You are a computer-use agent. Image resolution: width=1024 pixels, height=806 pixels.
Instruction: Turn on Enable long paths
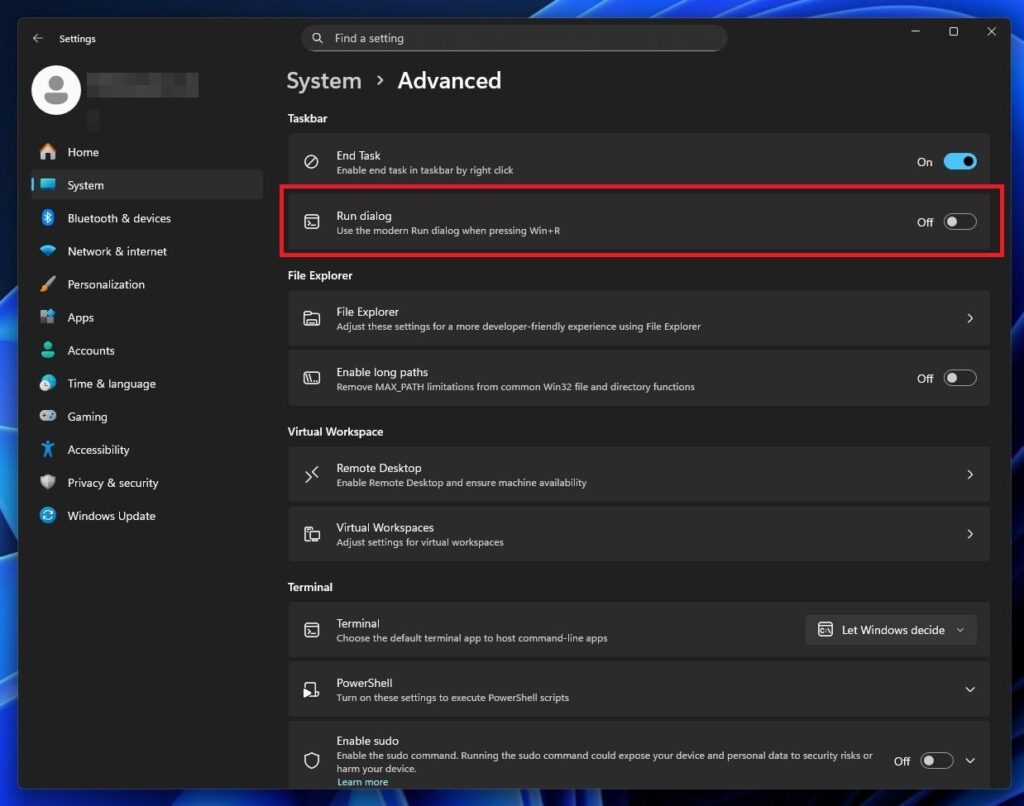(958, 377)
